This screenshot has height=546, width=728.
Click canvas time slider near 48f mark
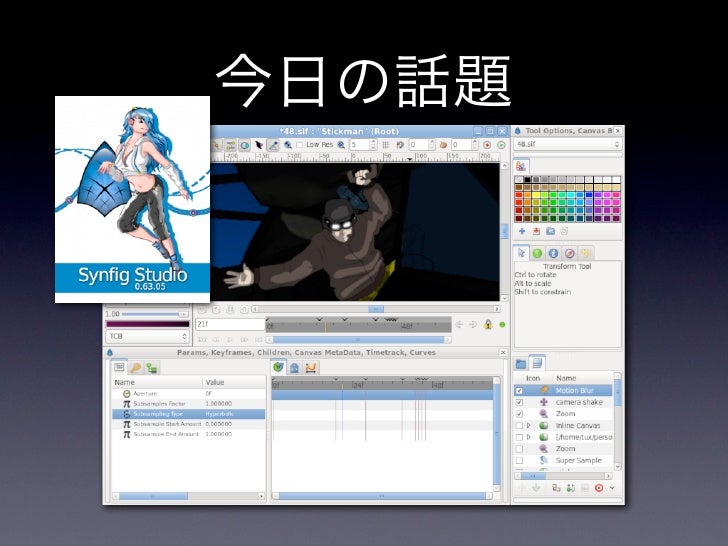[x=406, y=326]
